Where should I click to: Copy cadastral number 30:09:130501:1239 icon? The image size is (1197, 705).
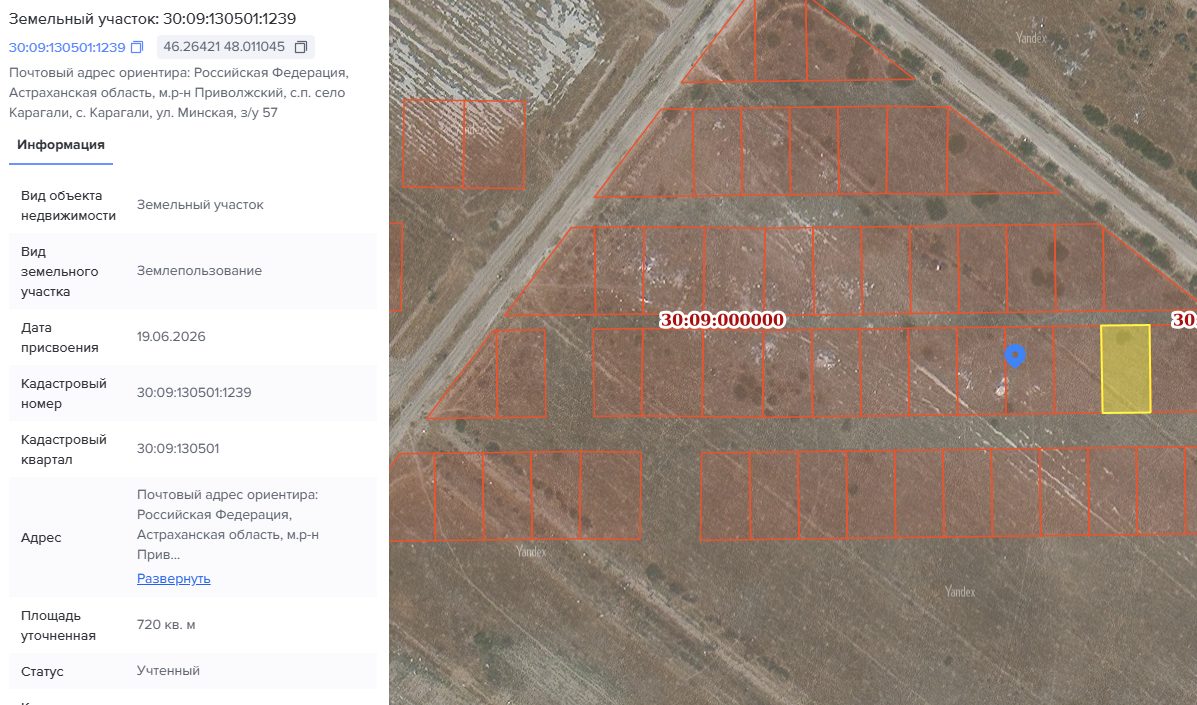tap(137, 47)
